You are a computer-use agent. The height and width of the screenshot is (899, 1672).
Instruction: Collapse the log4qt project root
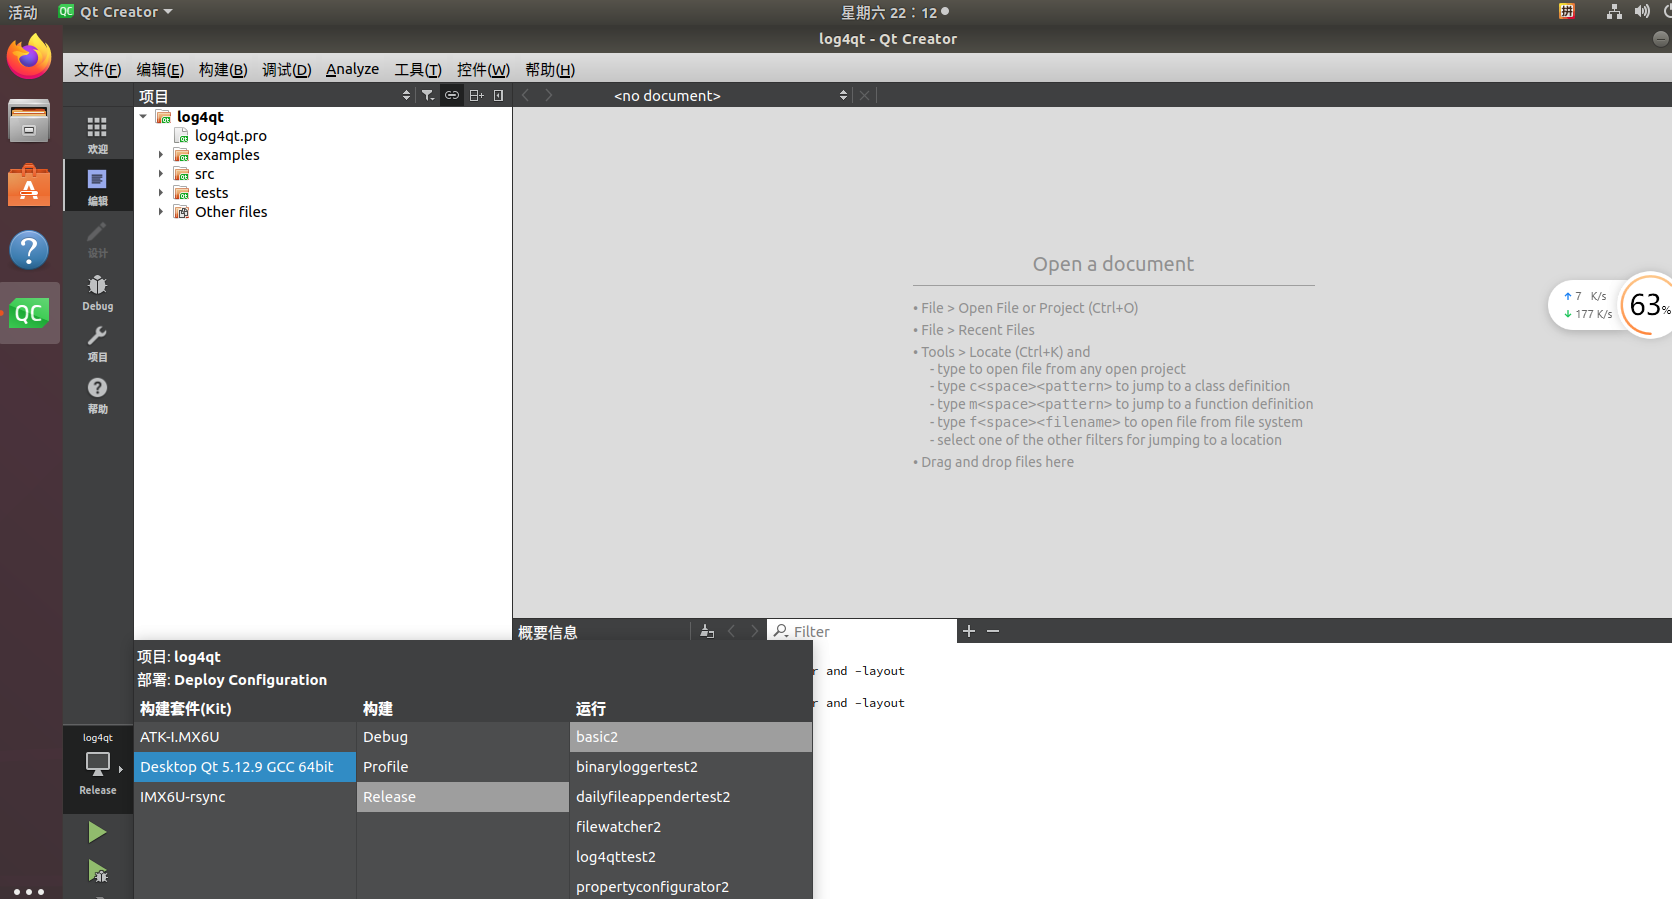pos(144,117)
